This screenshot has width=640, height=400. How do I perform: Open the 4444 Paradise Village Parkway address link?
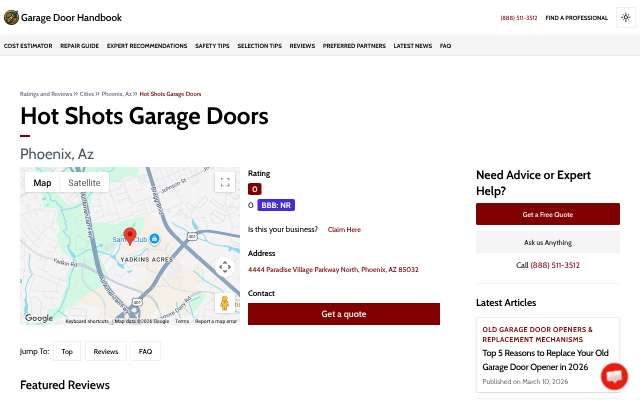(333, 269)
